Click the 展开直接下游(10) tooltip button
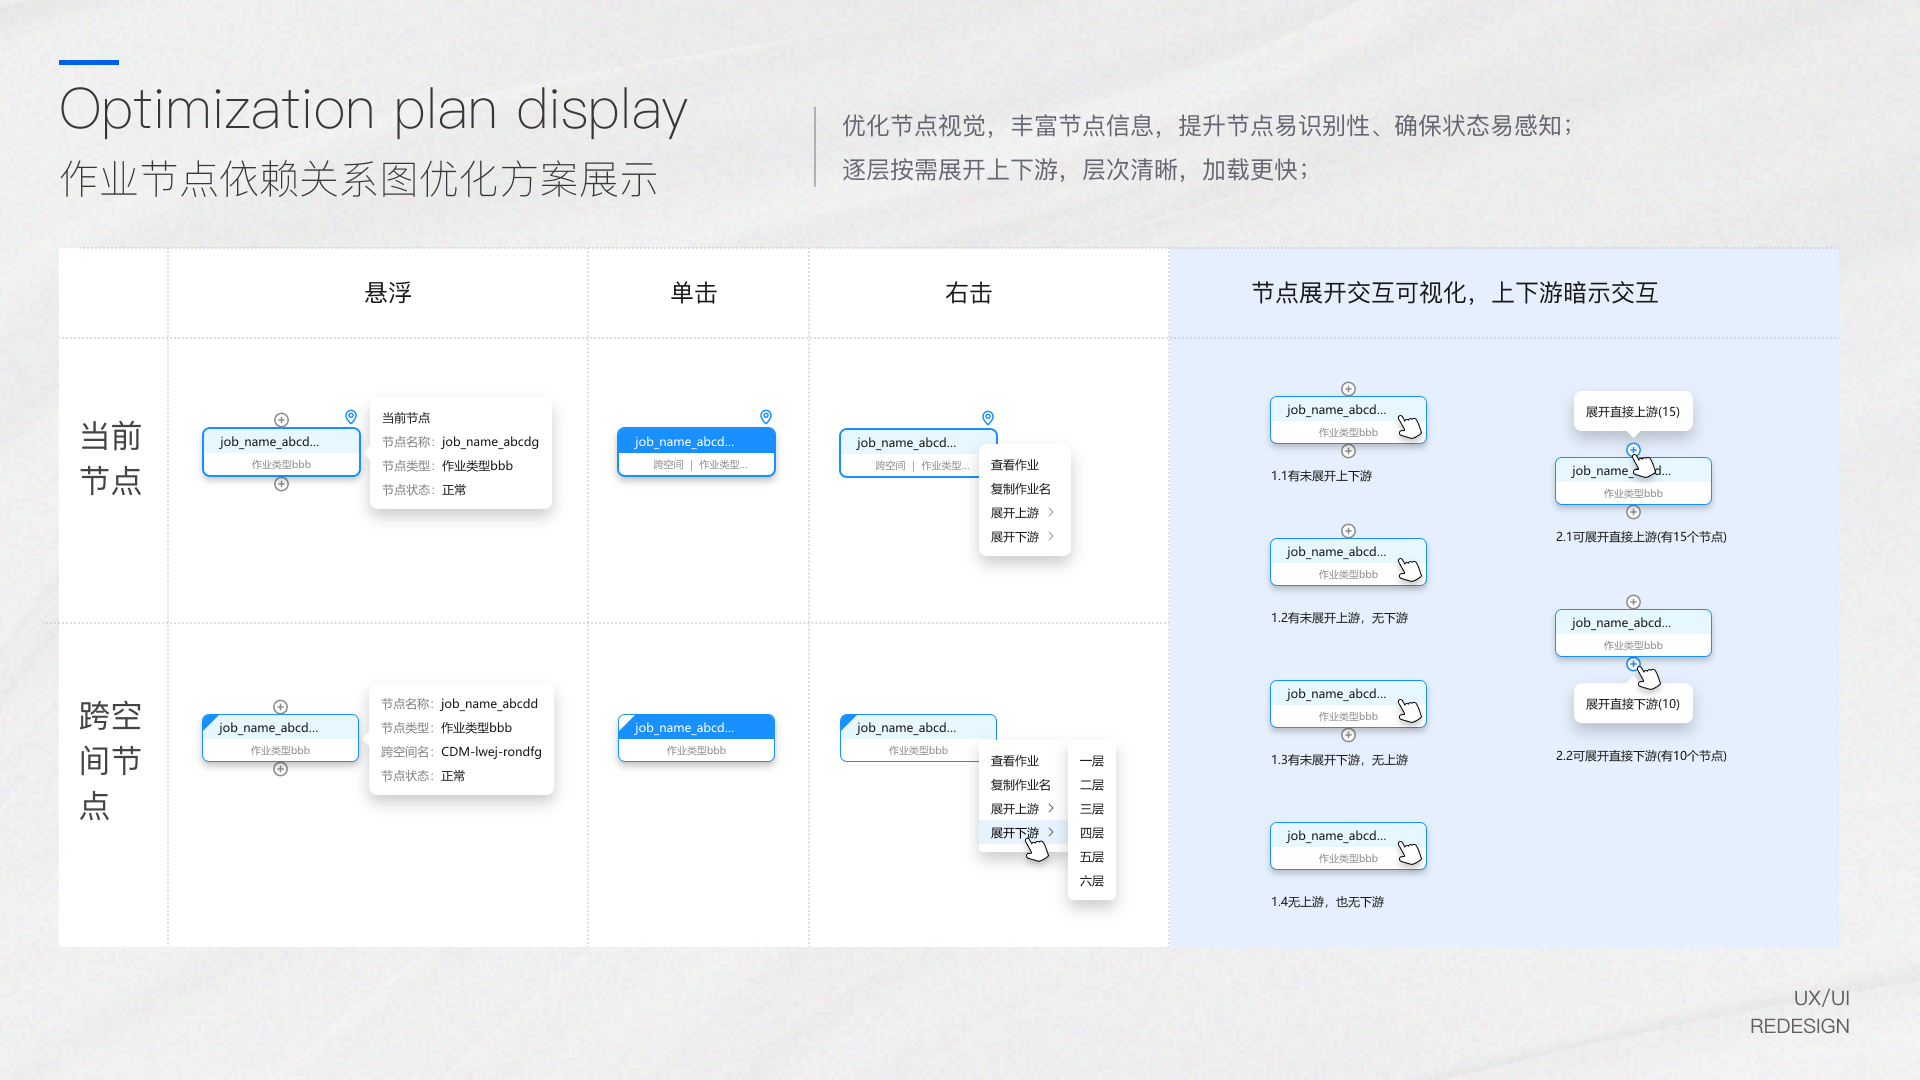This screenshot has width=1920, height=1080. coord(1633,704)
